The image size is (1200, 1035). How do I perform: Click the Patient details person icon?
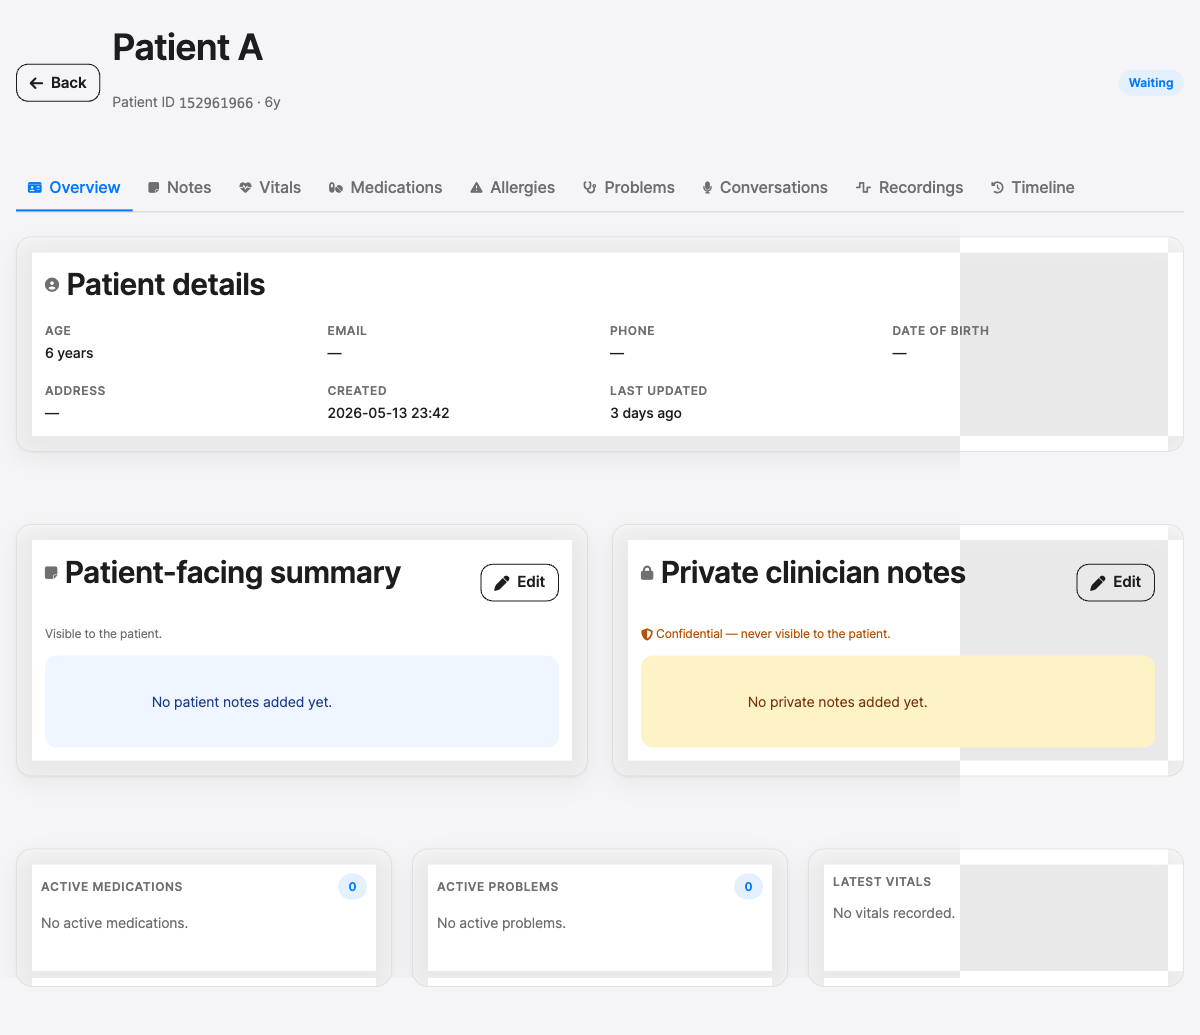52,285
